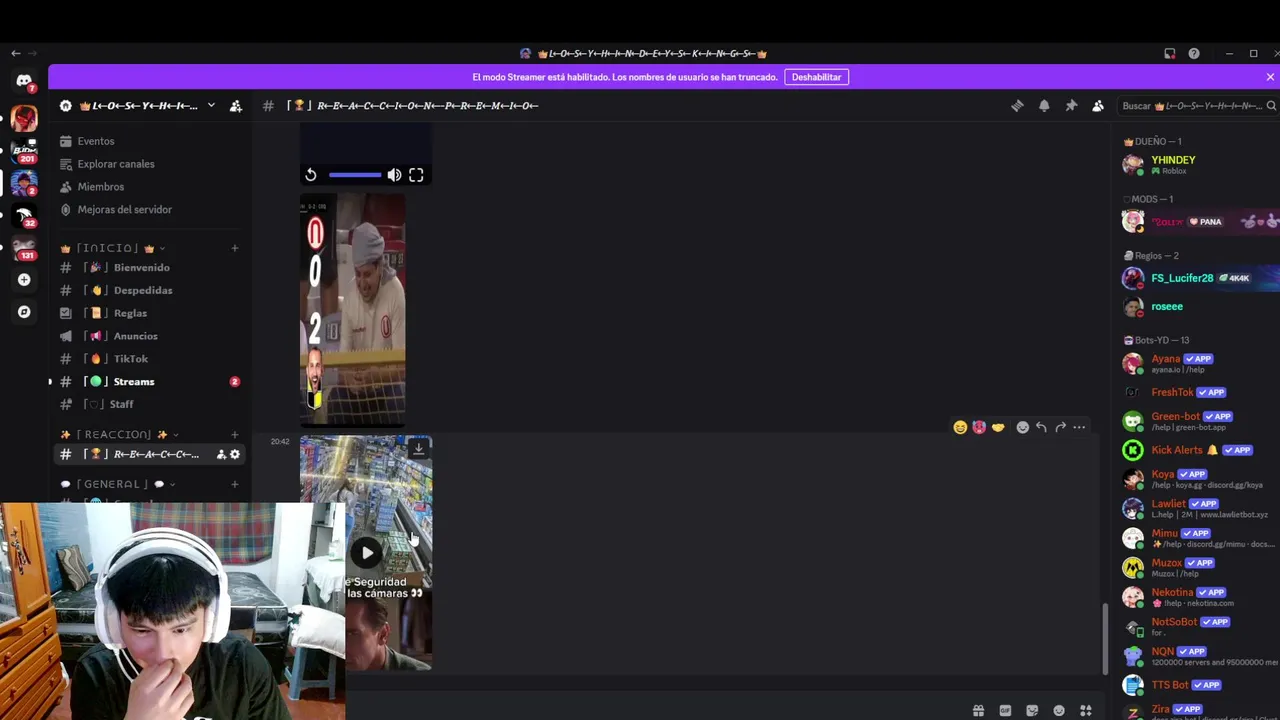This screenshot has width=1280, height=720.
Task: Open the TikTok channel
Action: coord(150,359)
